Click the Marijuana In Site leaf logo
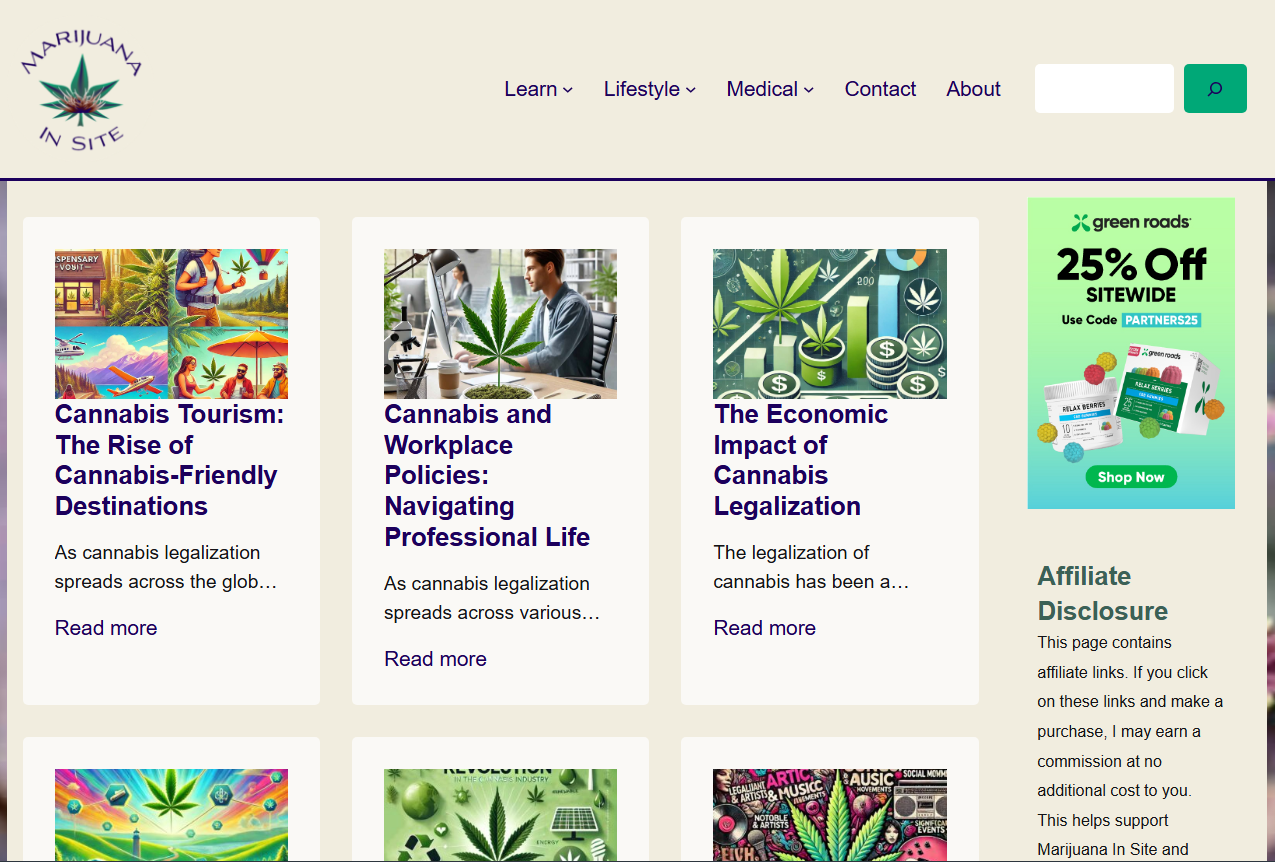This screenshot has width=1275, height=862. (81, 88)
